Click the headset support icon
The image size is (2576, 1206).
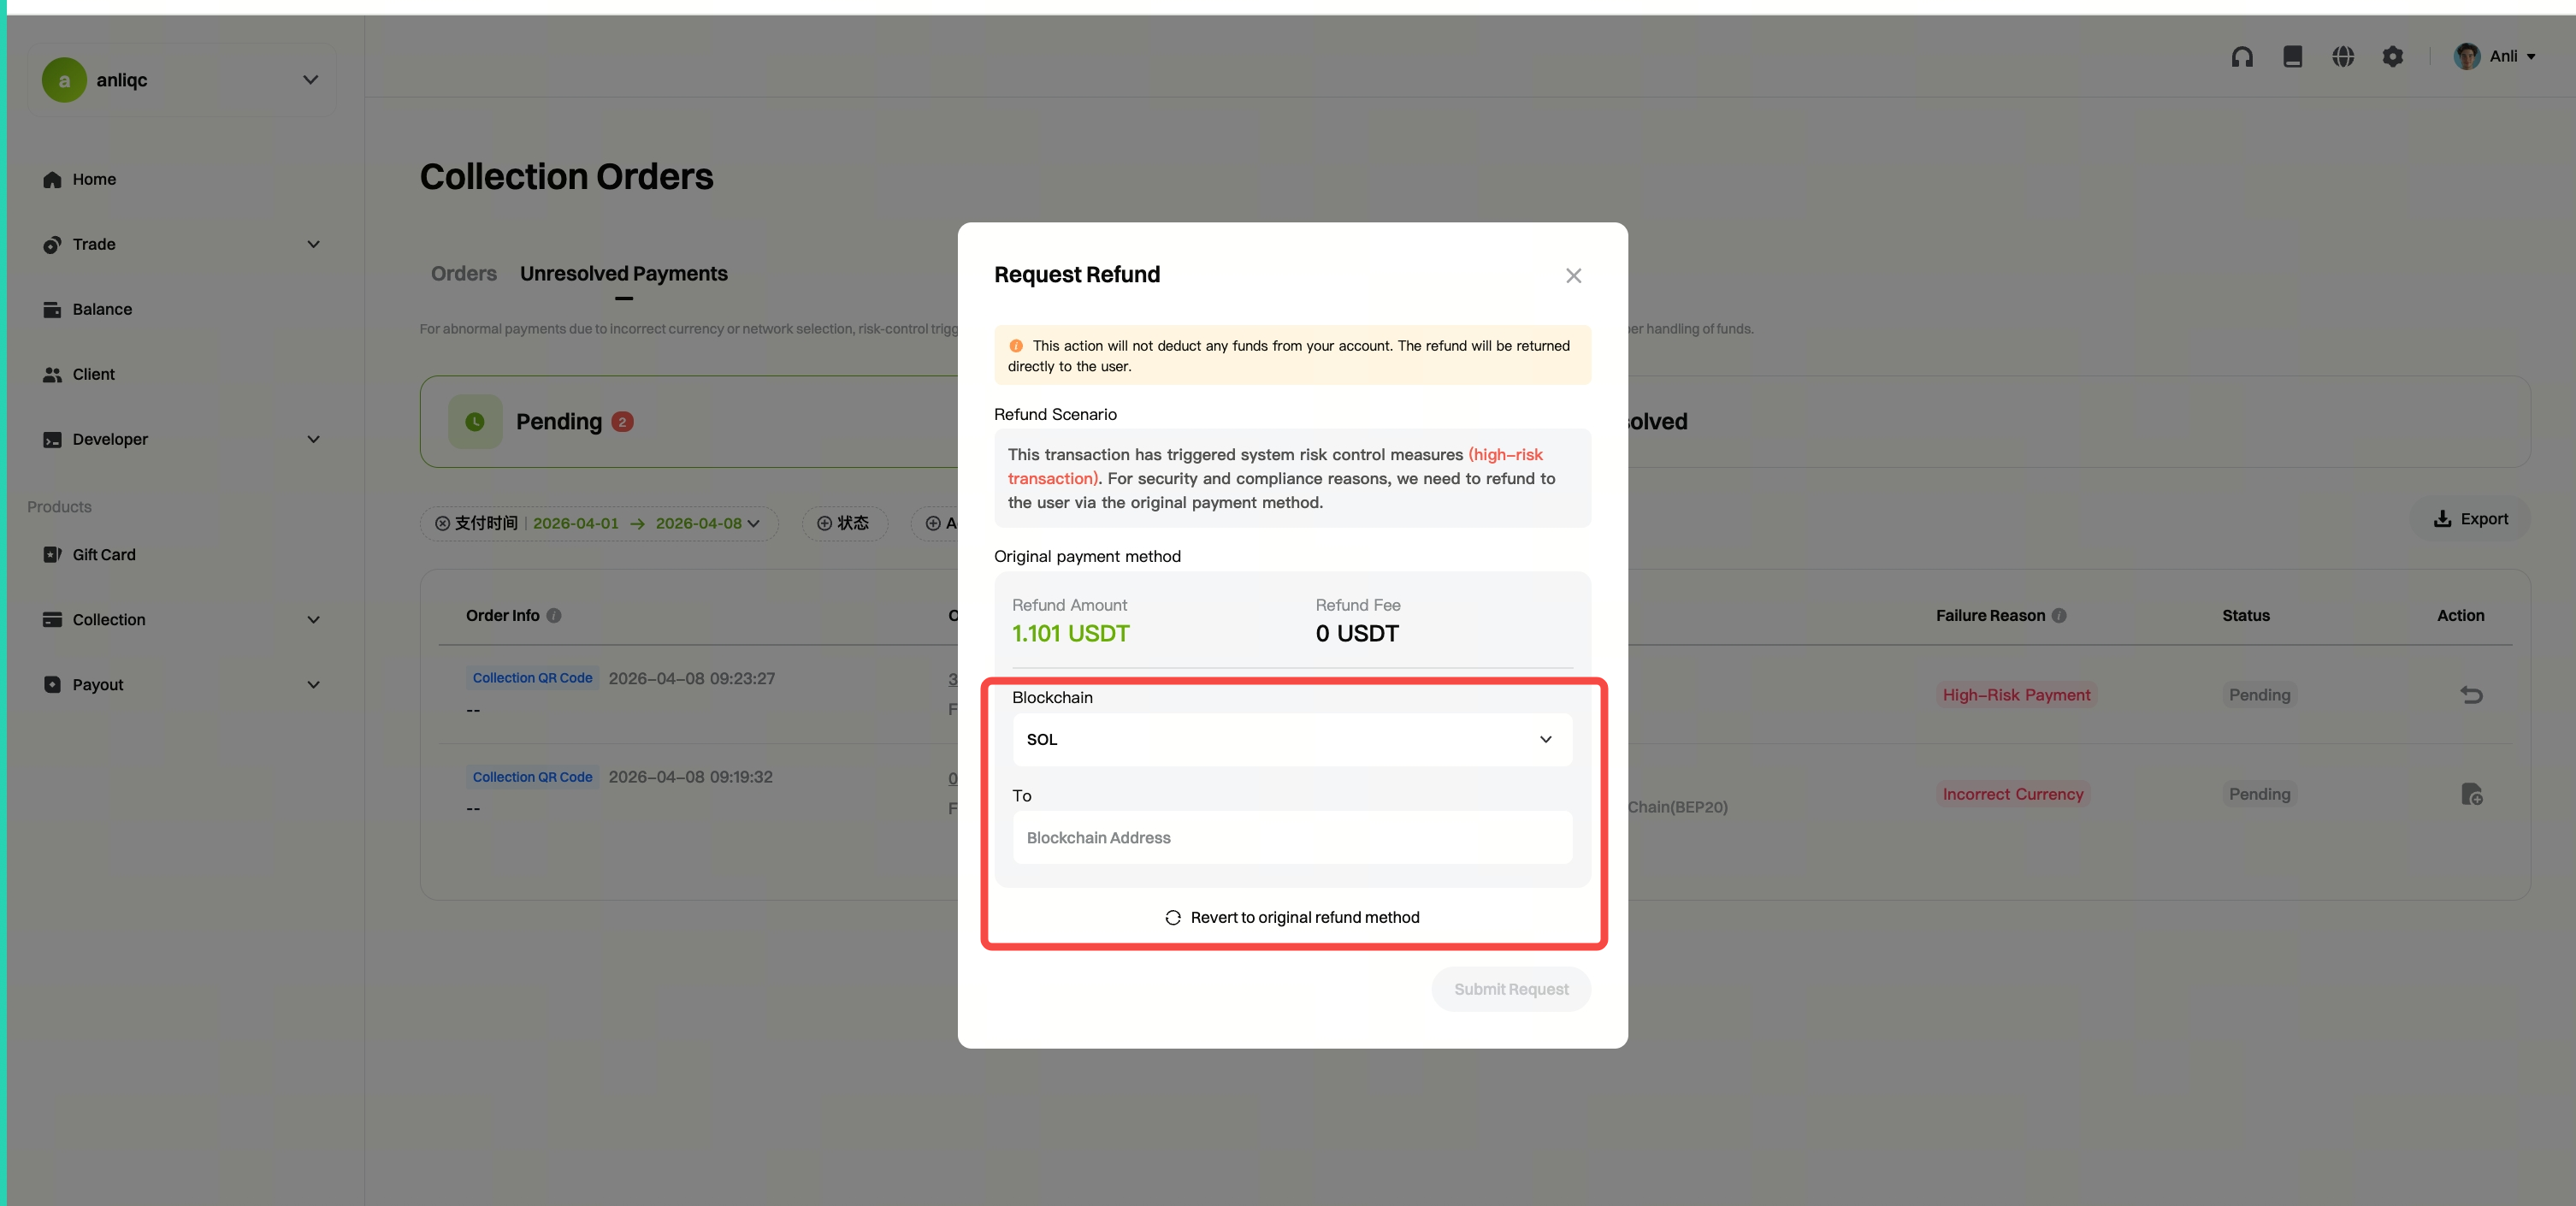click(x=2242, y=57)
